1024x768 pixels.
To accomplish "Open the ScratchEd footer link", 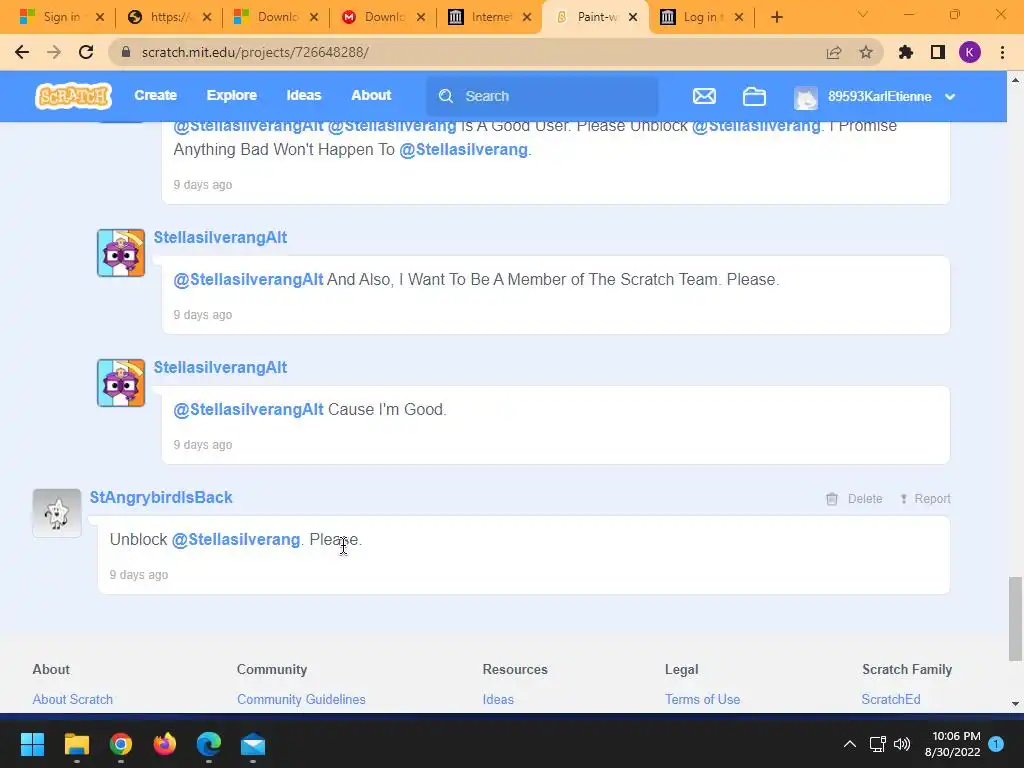I will point(891,699).
